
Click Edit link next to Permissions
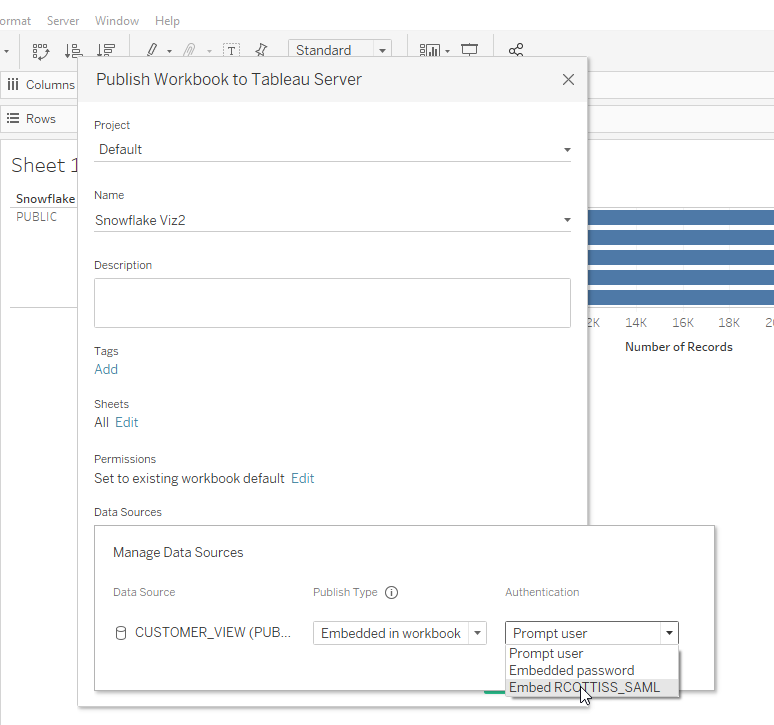pyautogui.click(x=303, y=478)
